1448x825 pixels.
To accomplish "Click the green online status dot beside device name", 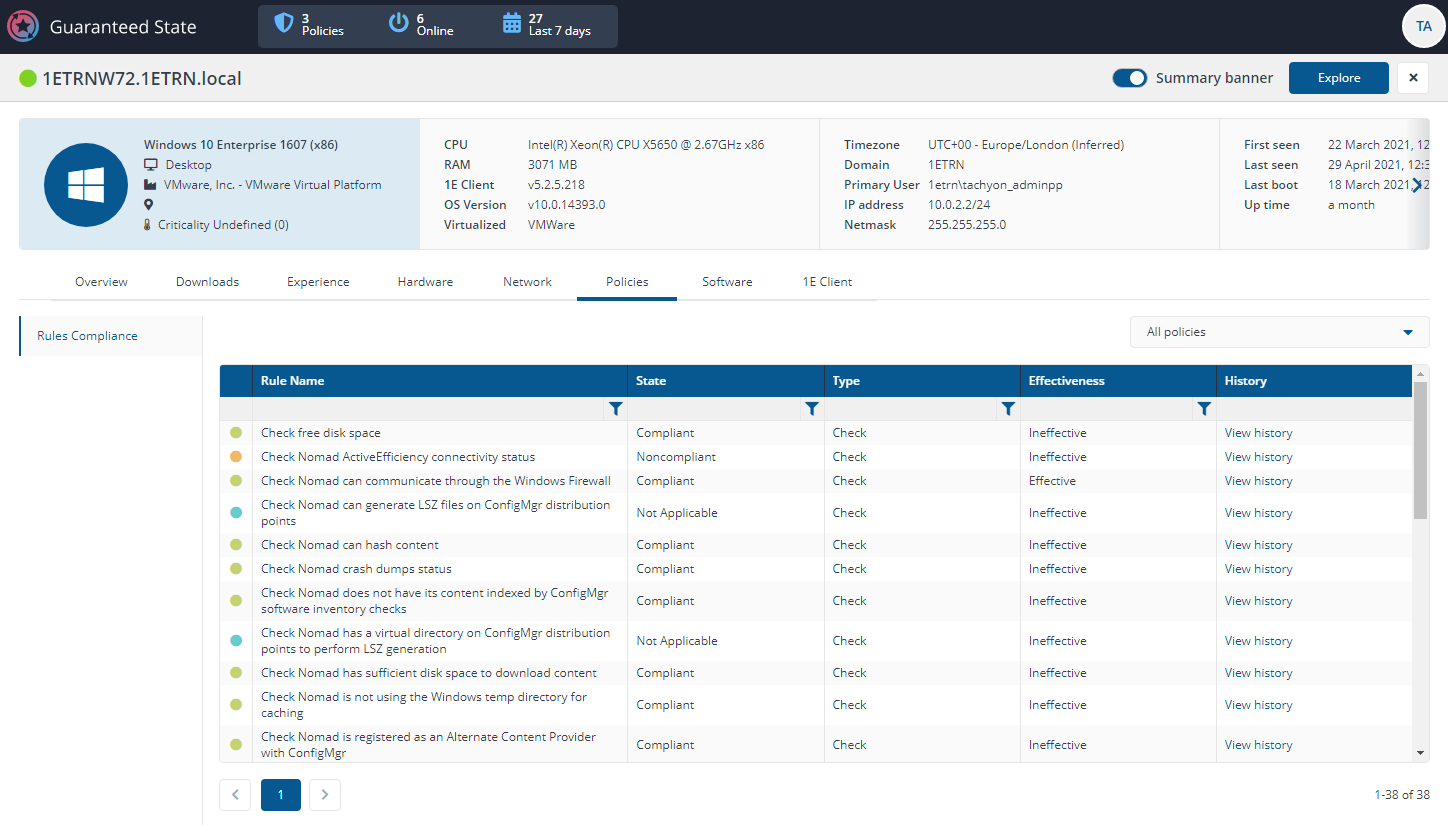I will 28,78.
